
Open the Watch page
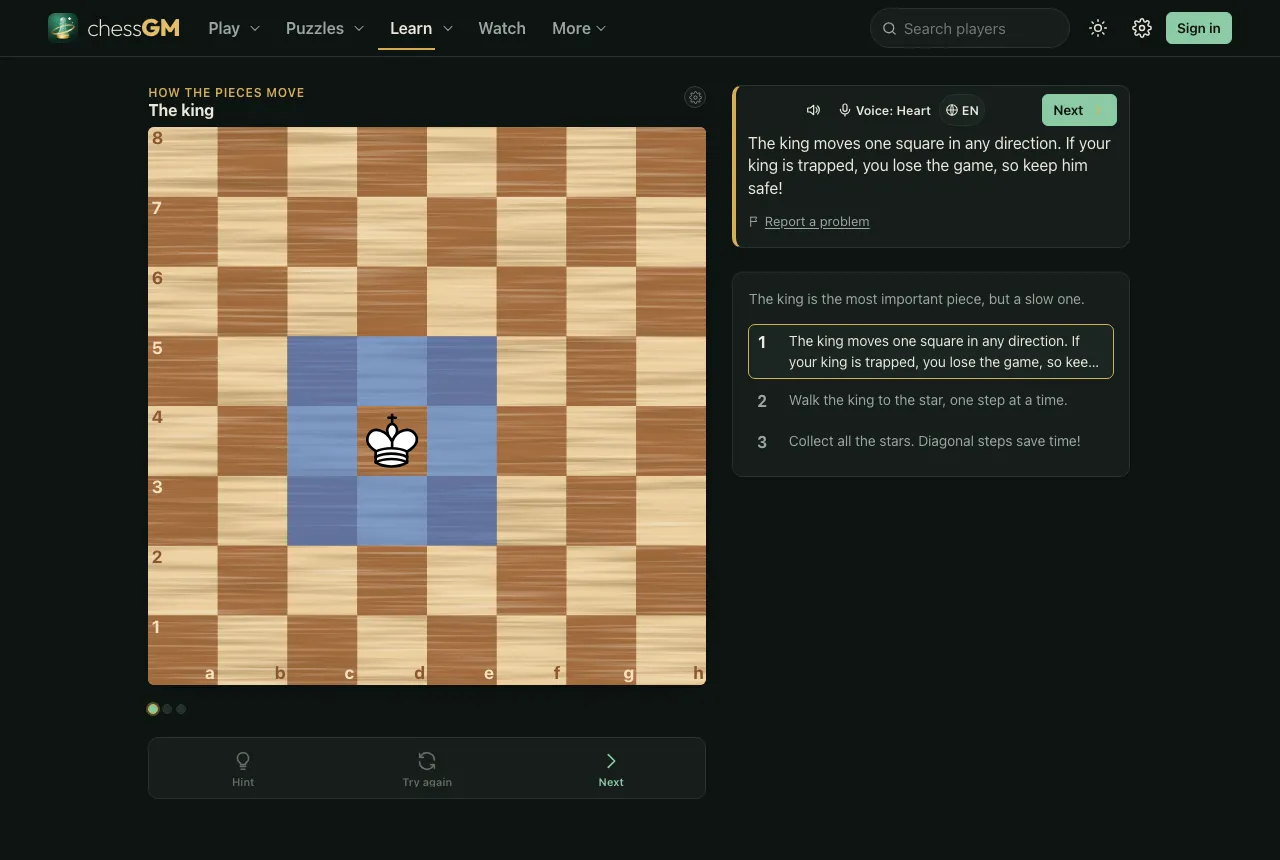coord(502,28)
